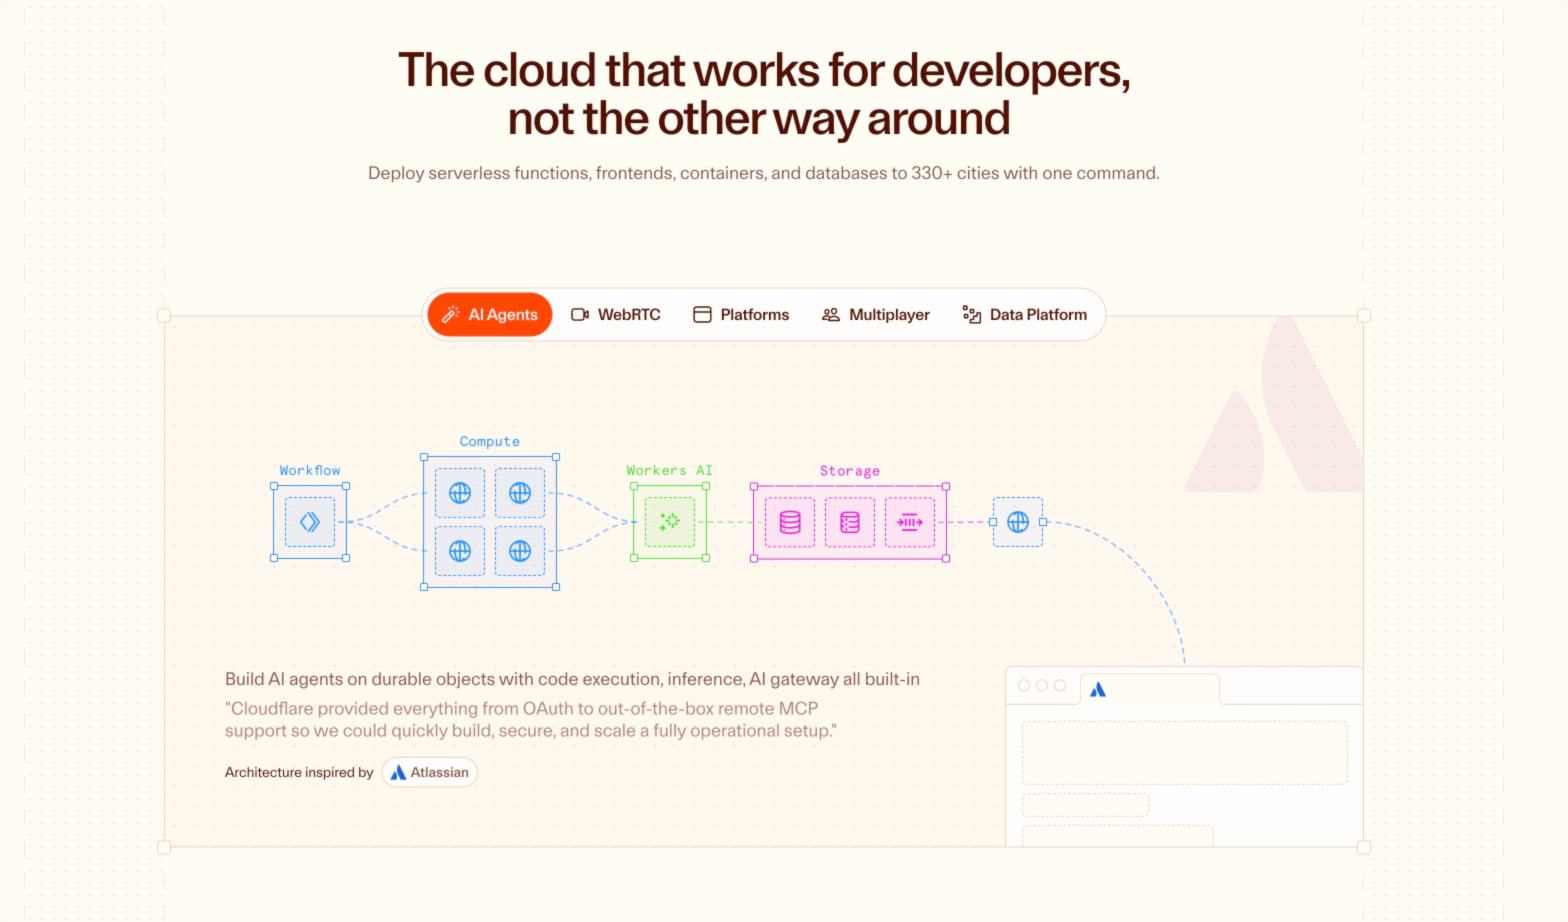Click the "Workers AI" diagram label
1568x922 pixels.
(670, 470)
